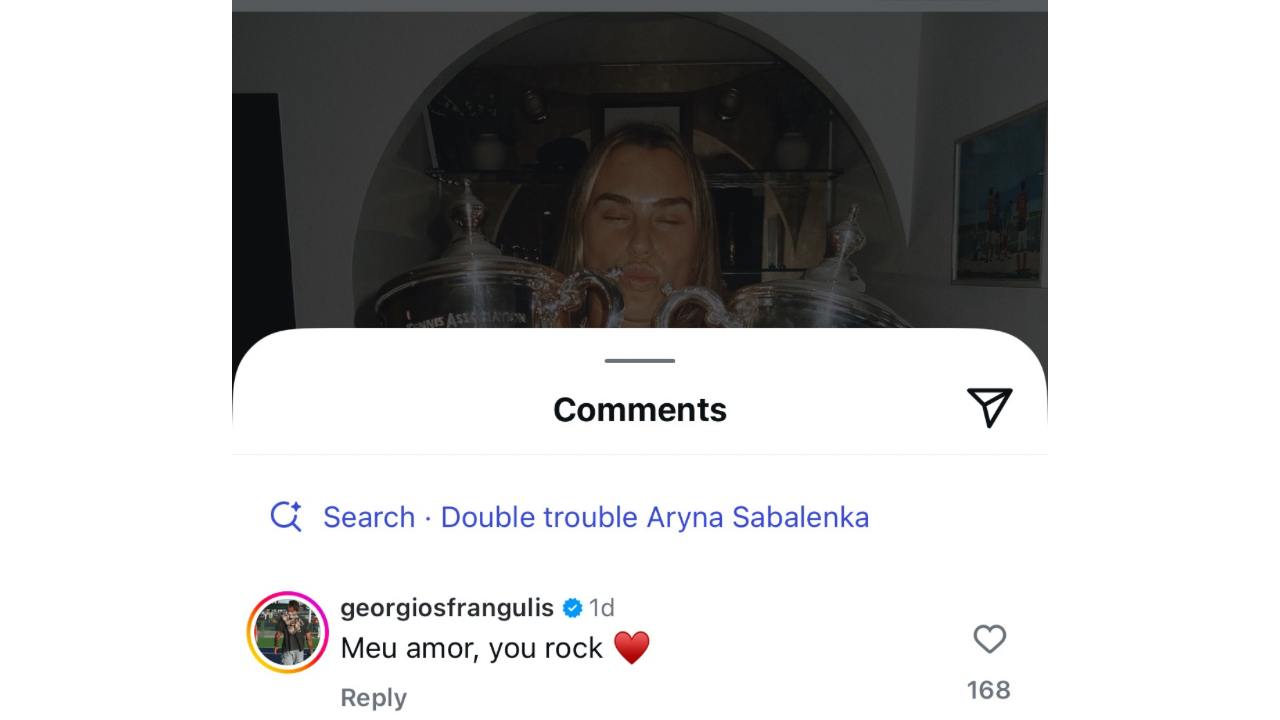The image size is (1280, 720).
Task: Reply to the "Meu amor" comment
Action: click(x=373, y=697)
